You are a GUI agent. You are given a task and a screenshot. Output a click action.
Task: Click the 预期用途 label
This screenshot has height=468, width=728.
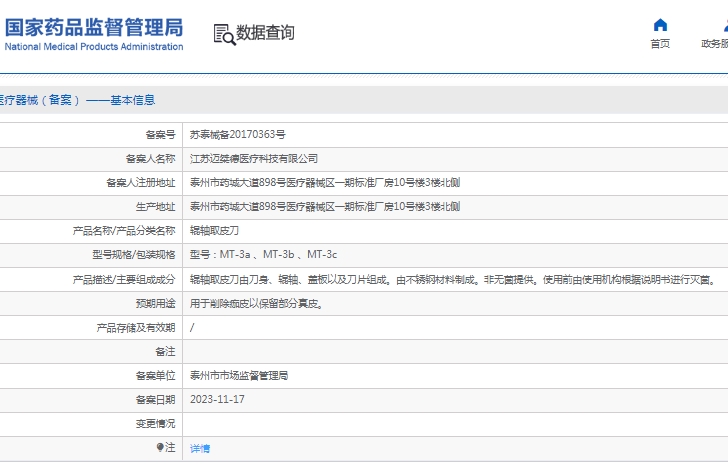(156, 304)
